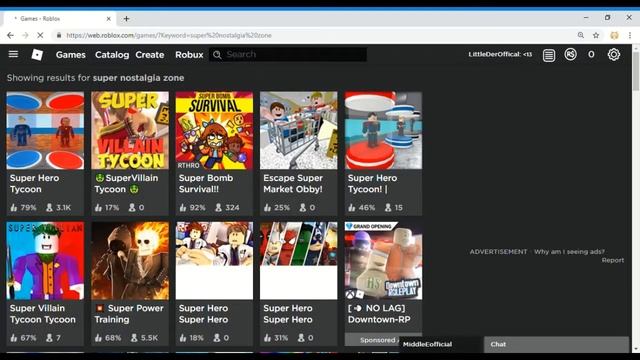This screenshot has width=640, height=360.
Task: Open LittleDerOffical profile link
Action: (500, 54)
